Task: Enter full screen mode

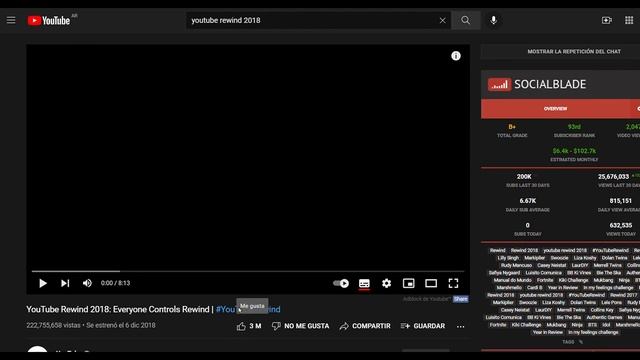Action: click(453, 283)
